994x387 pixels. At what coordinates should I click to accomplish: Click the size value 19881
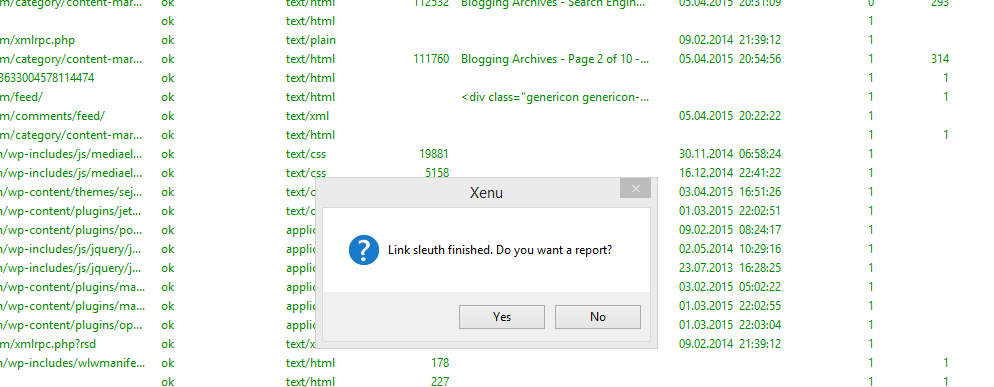(x=434, y=154)
